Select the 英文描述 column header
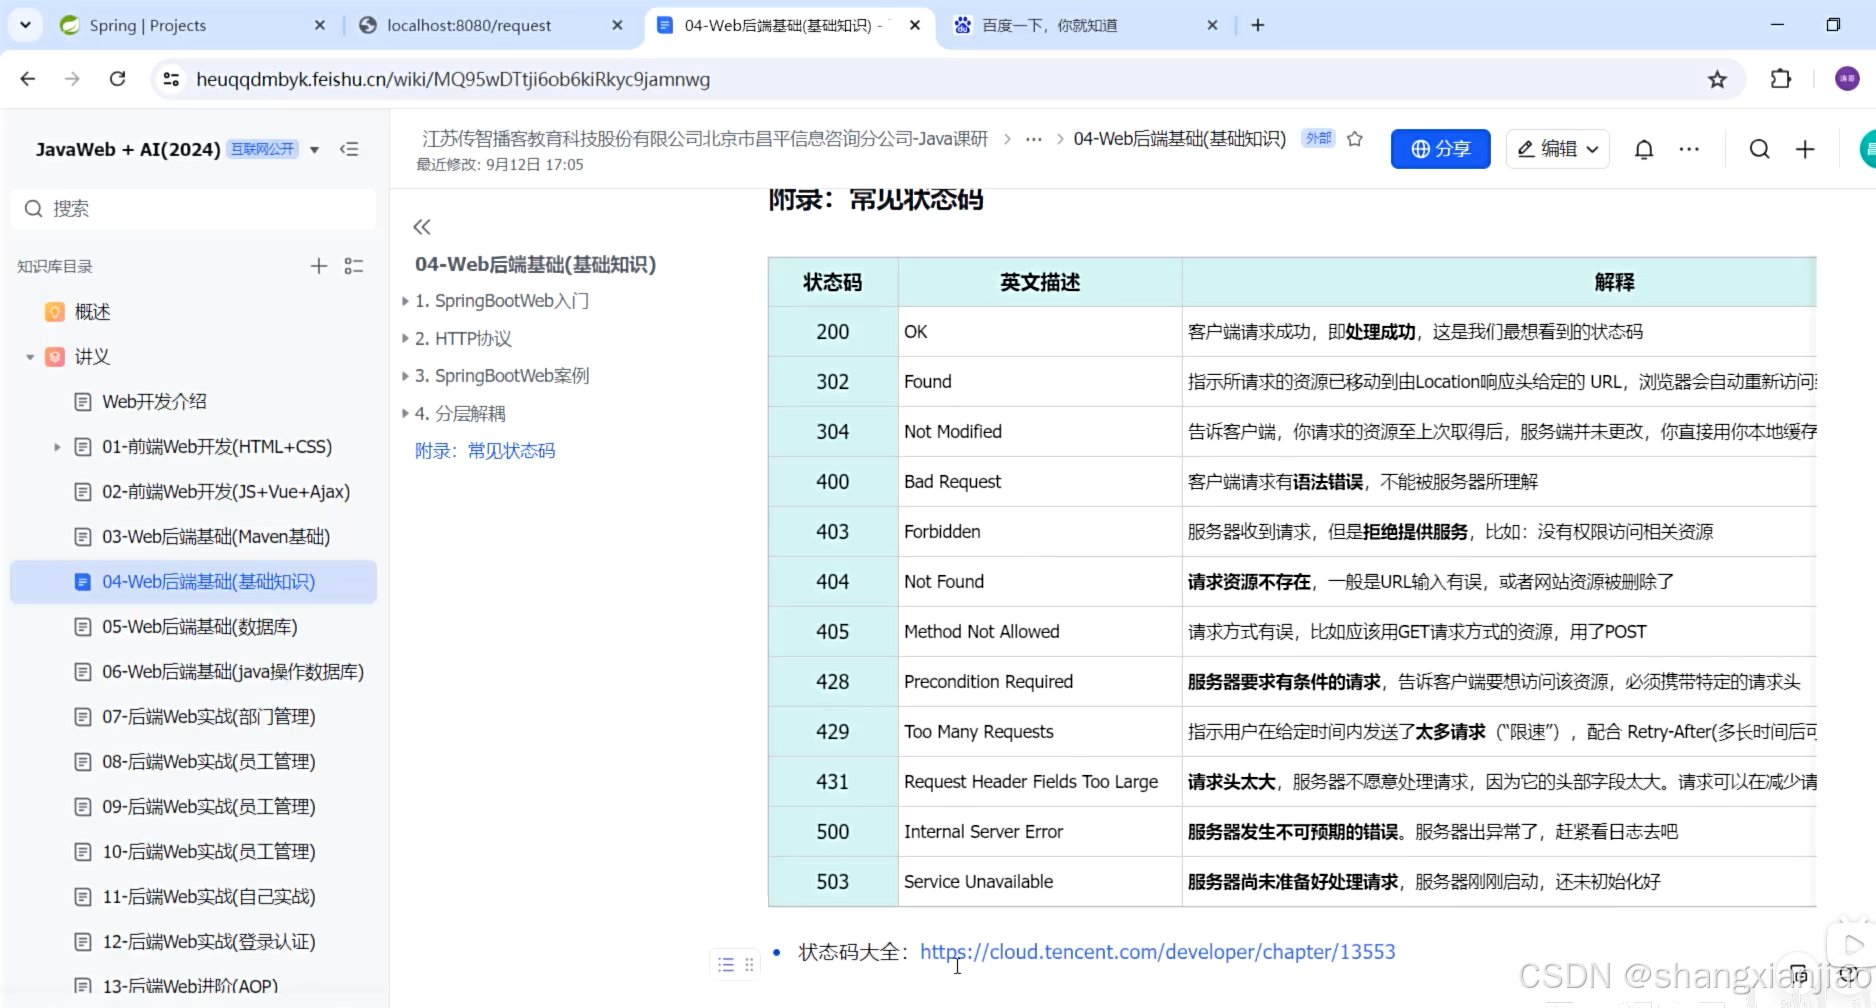The height and width of the screenshot is (1008, 1876). coord(1040,282)
